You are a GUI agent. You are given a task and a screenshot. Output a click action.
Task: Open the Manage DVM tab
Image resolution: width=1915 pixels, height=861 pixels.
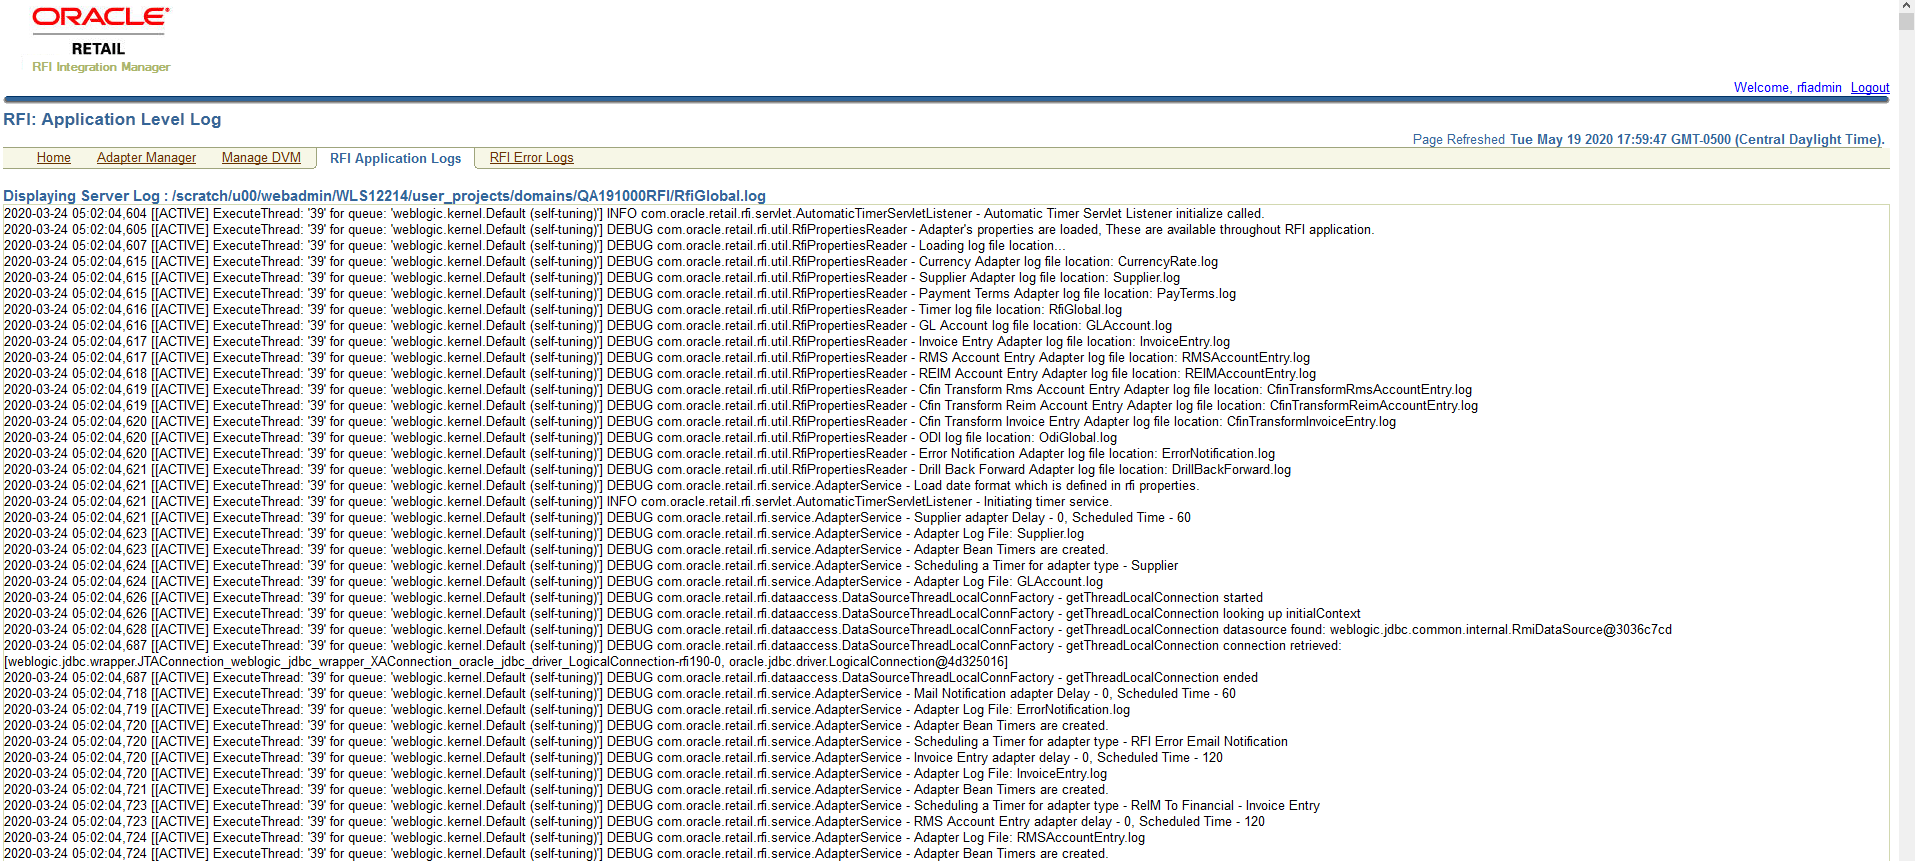pyautogui.click(x=261, y=158)
